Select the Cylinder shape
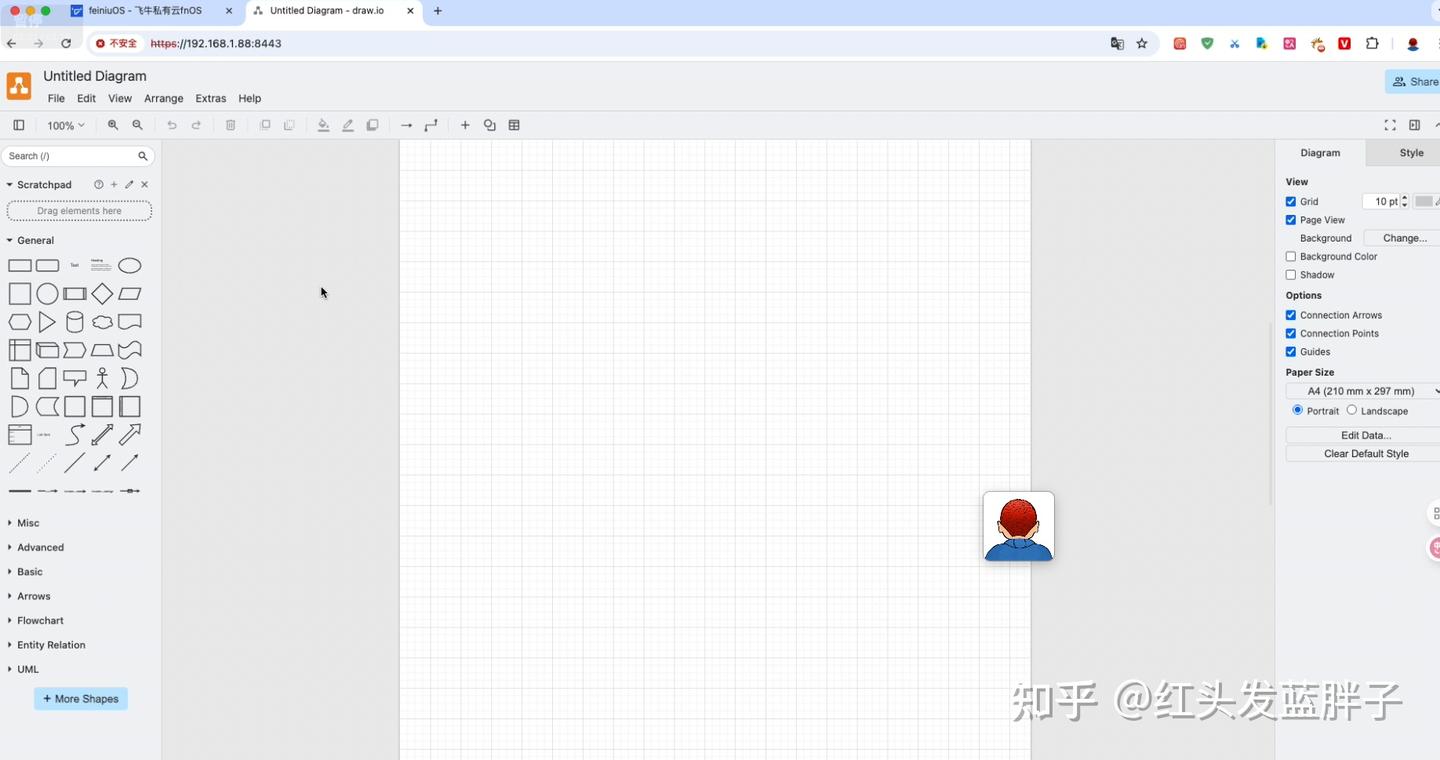The image size is (1440, 760). [75, 322]
